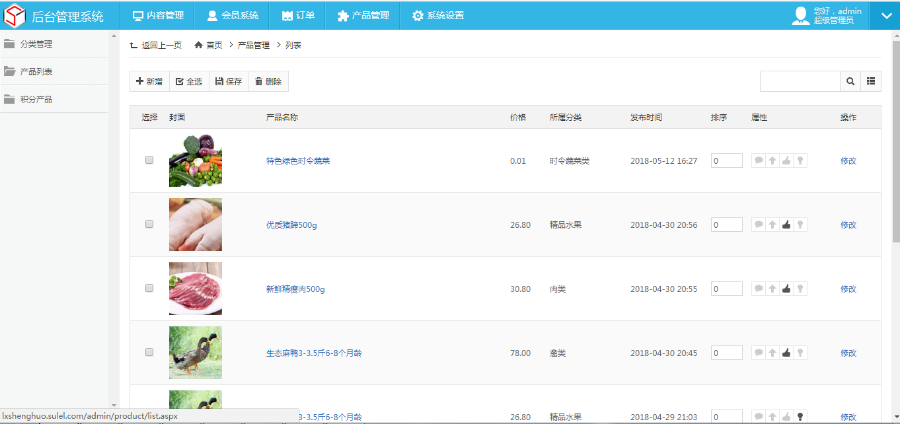900x424 pixels.
Task: Open the 内容管理 menu
Action: [x=158, y=15]
